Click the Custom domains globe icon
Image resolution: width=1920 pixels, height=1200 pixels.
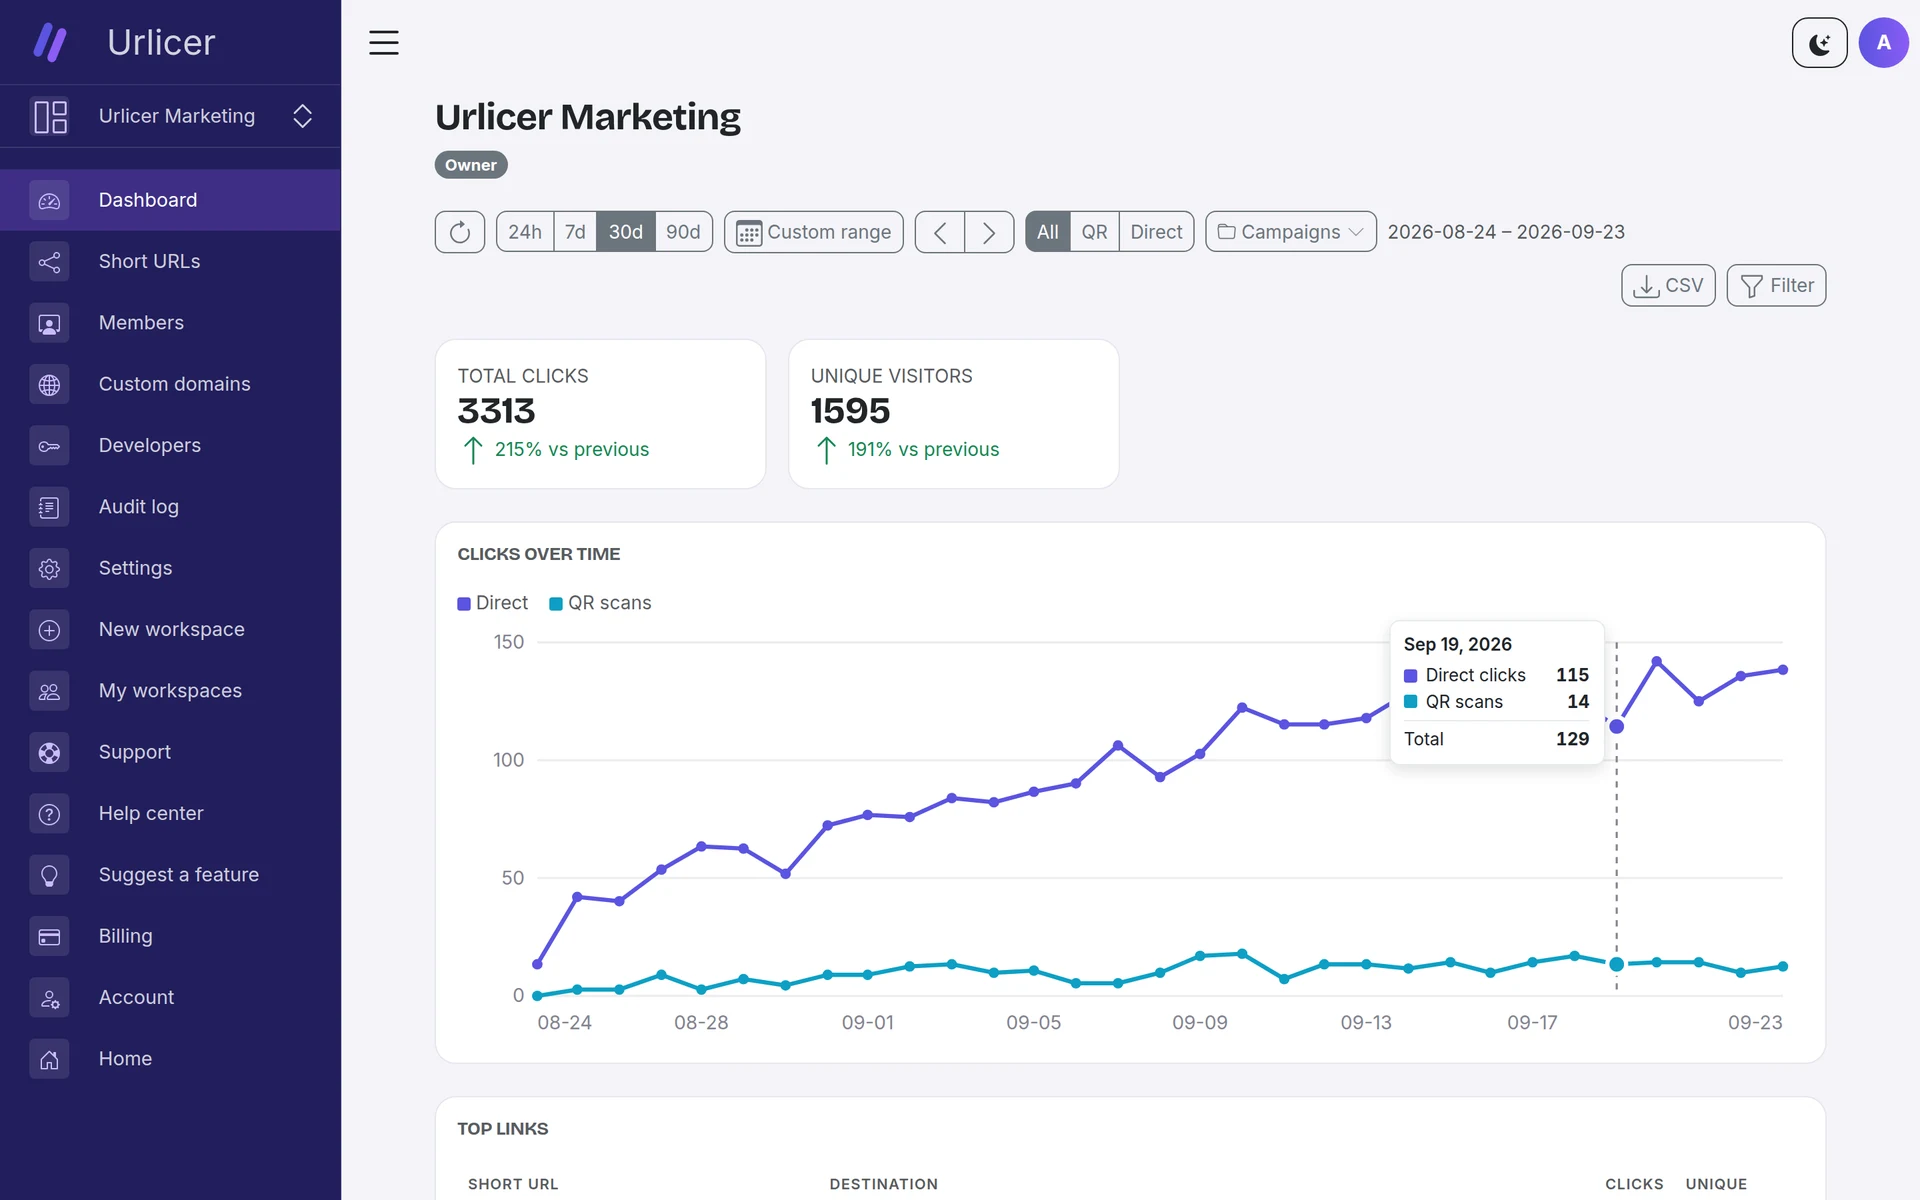(x=49, y=384)
